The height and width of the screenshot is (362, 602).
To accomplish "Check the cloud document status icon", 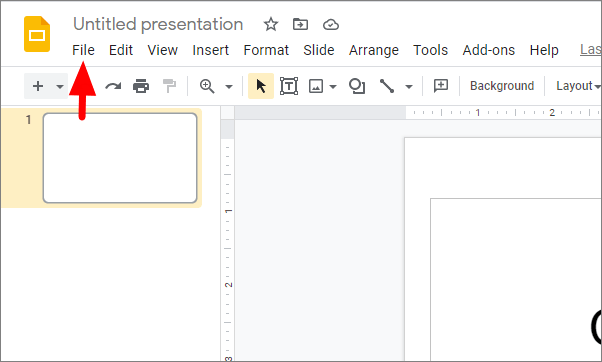I will coord(331,25).
